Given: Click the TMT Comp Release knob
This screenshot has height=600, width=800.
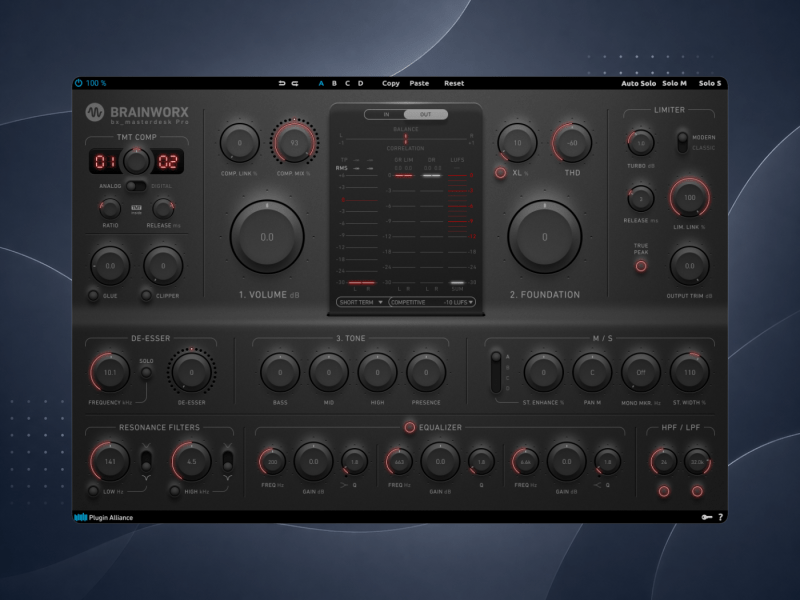Looking at the screenshot, I should (163, 209).
